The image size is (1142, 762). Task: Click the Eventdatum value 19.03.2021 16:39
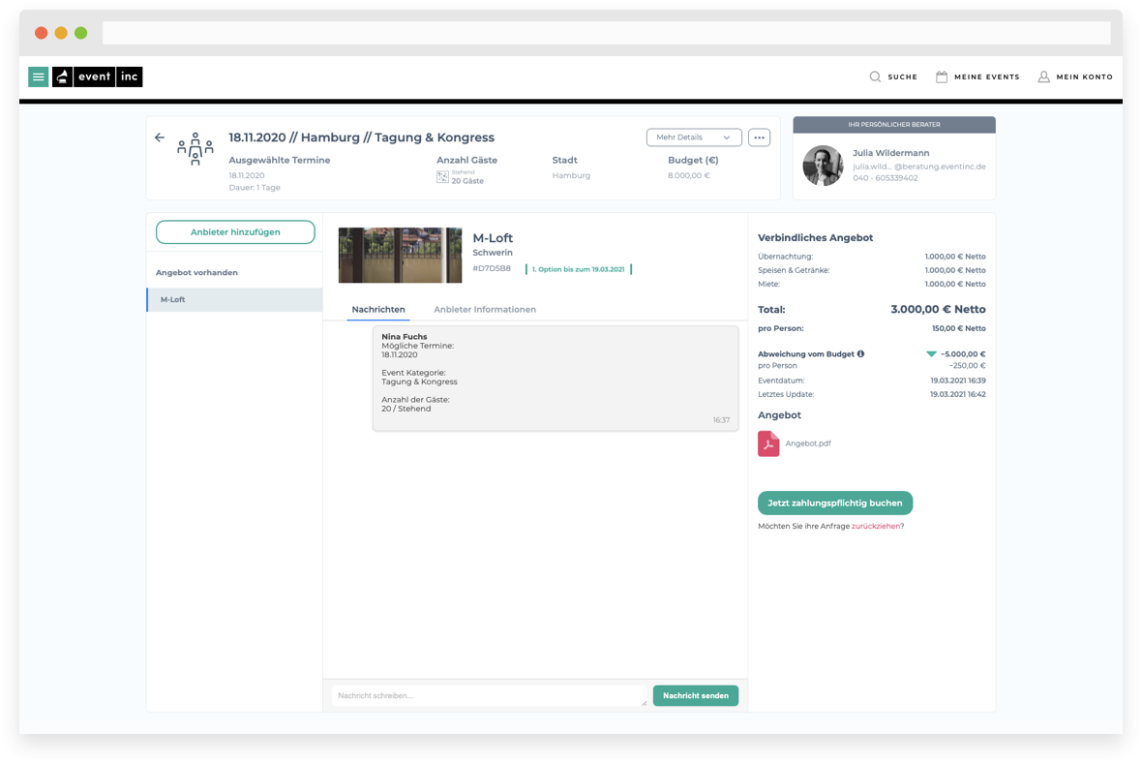(957, 380)
